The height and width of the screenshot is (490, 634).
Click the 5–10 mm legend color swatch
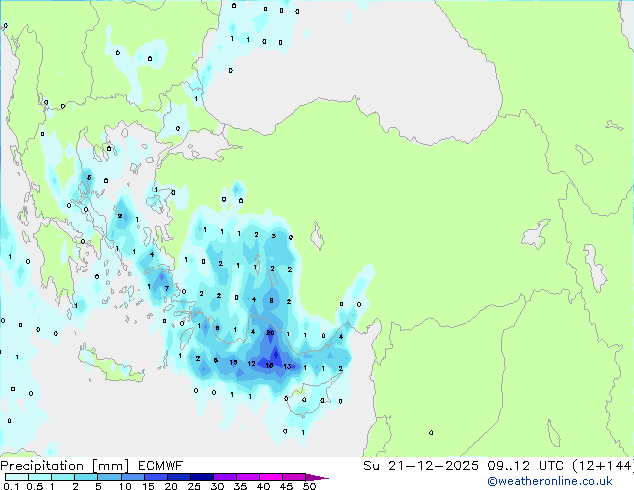[x=110, y=477]
